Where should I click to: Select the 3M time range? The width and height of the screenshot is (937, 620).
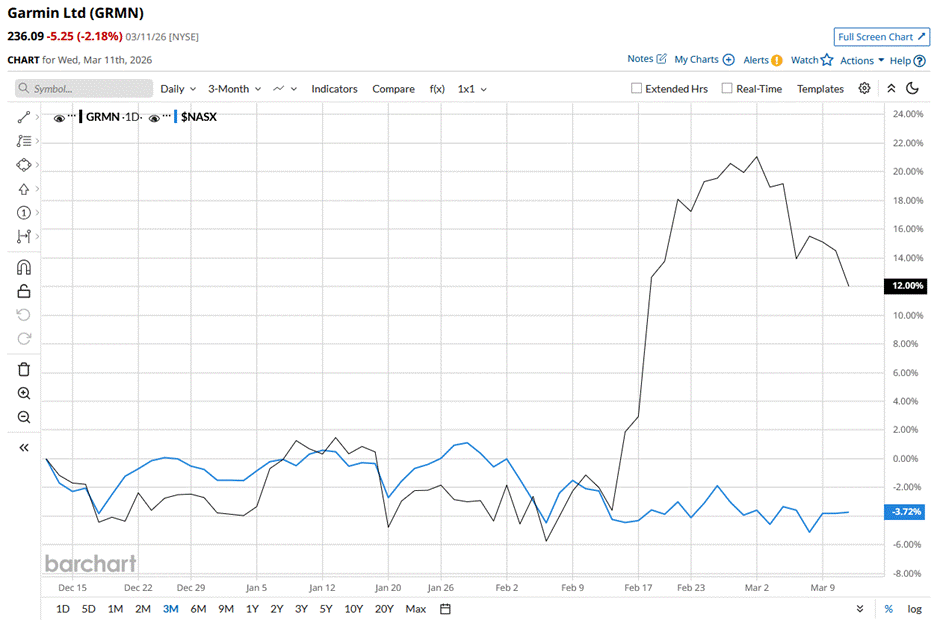click(x=170, y=609)
